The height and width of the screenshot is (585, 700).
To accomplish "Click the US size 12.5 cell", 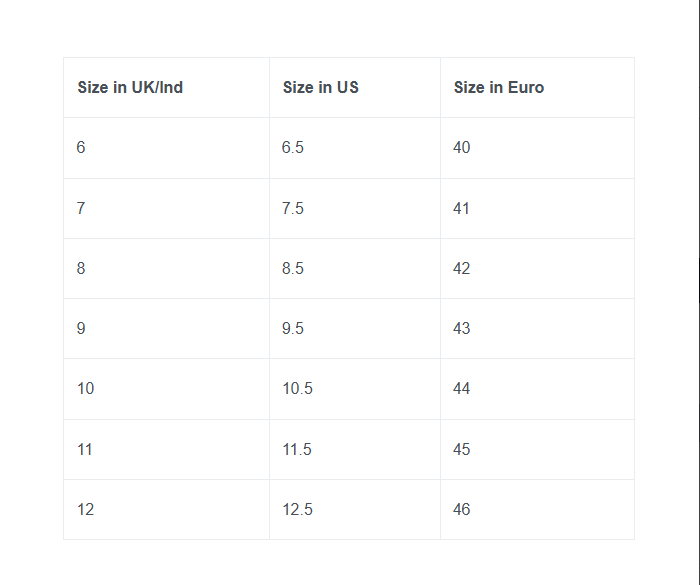I will (x=297, y=510).
